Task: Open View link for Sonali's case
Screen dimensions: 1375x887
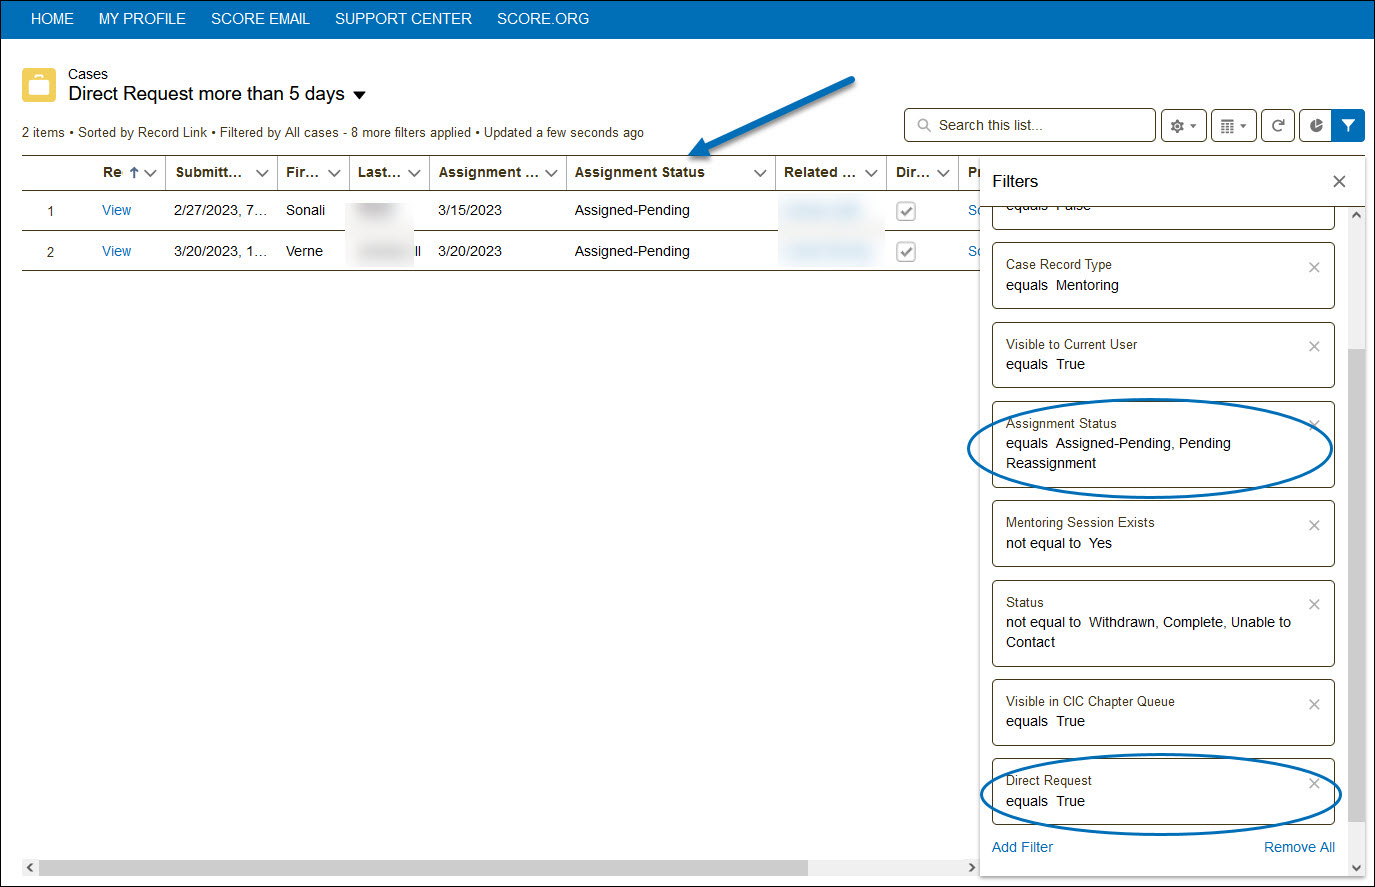Action: click(116, 210)
